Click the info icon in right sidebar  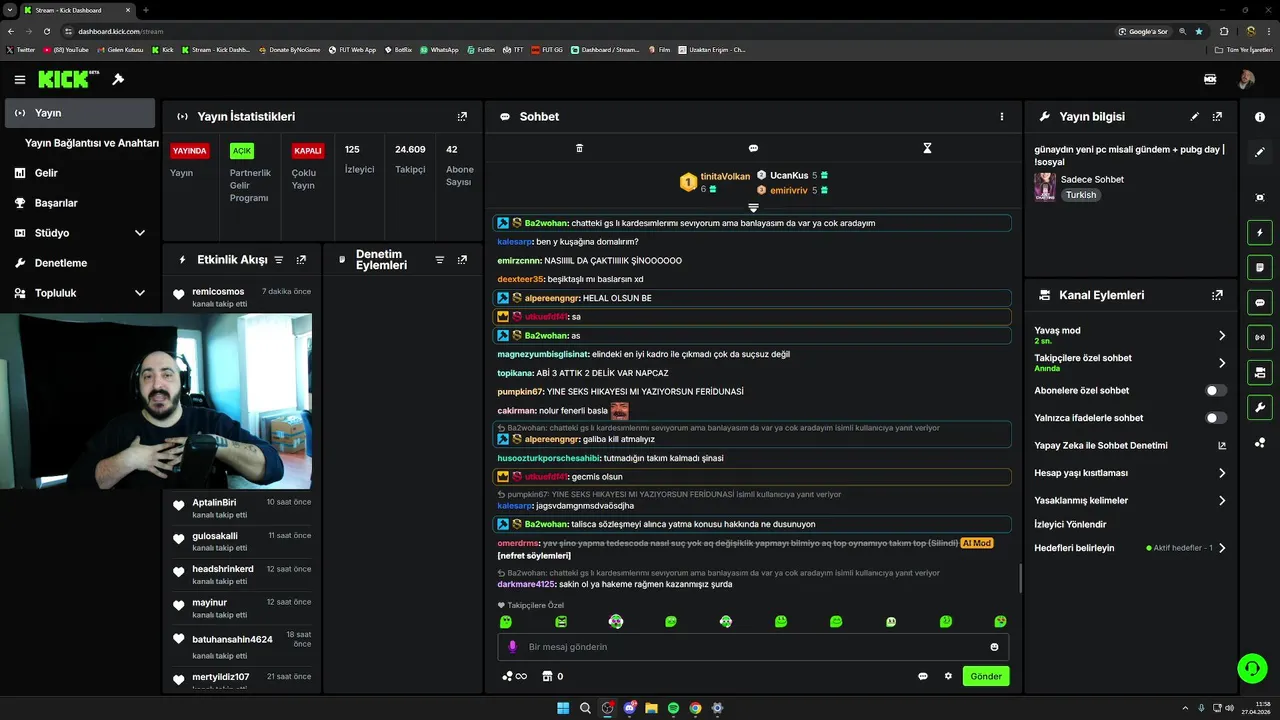pos(1260,117)
